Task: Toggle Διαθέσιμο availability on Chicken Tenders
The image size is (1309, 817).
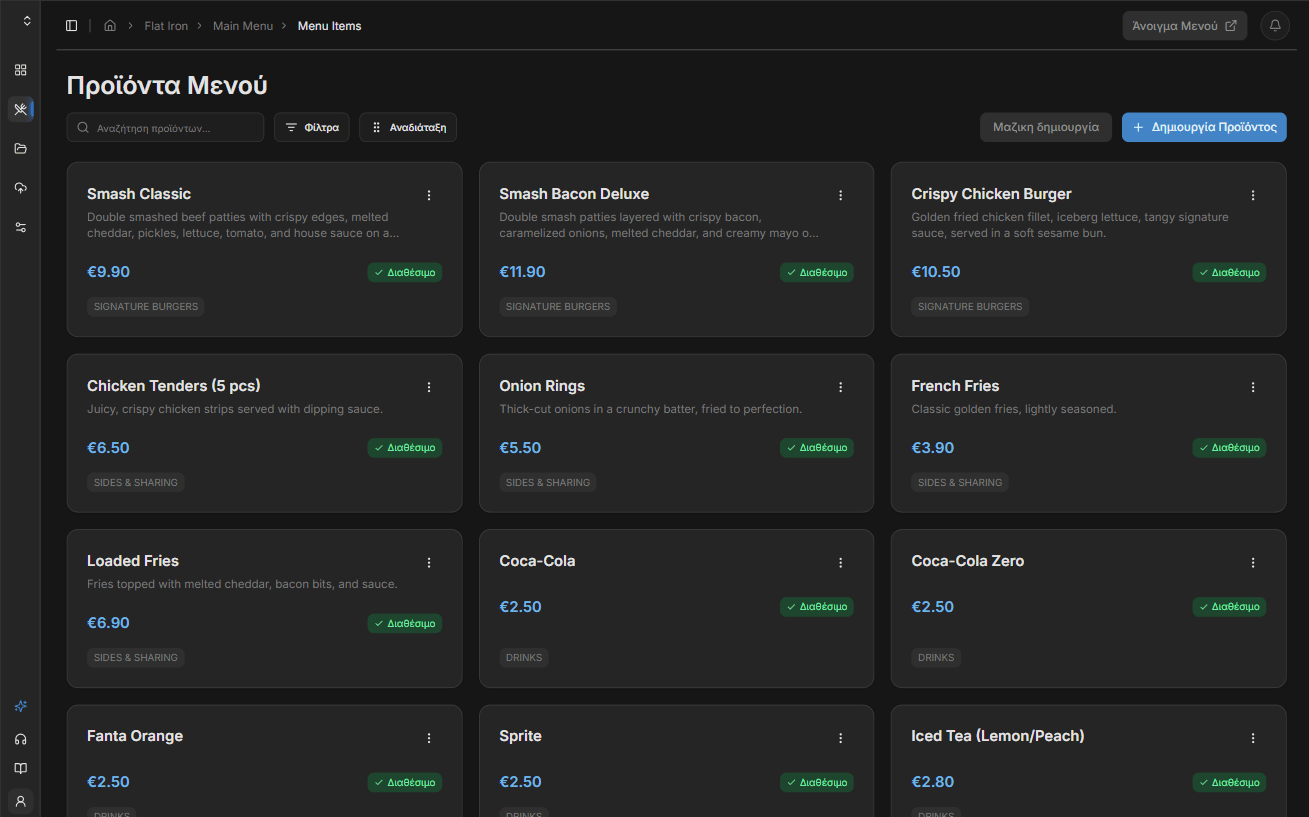Action: pyautogui.click(x=405, y=448)
